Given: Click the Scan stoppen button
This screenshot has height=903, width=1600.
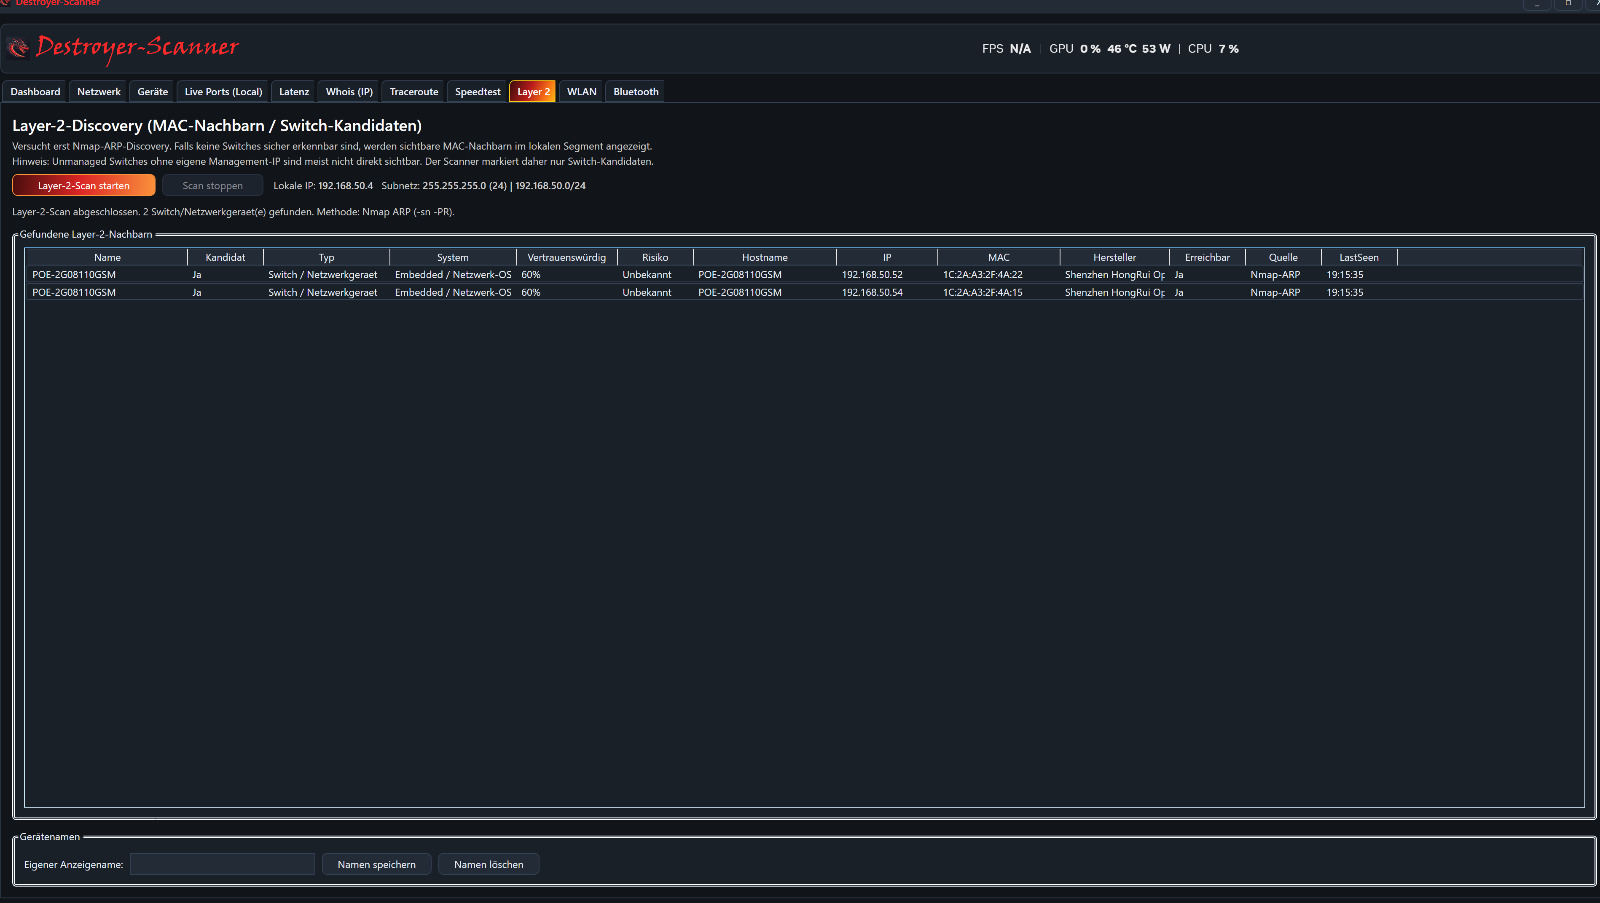Looking at the screenshot, I should point(212,185).
